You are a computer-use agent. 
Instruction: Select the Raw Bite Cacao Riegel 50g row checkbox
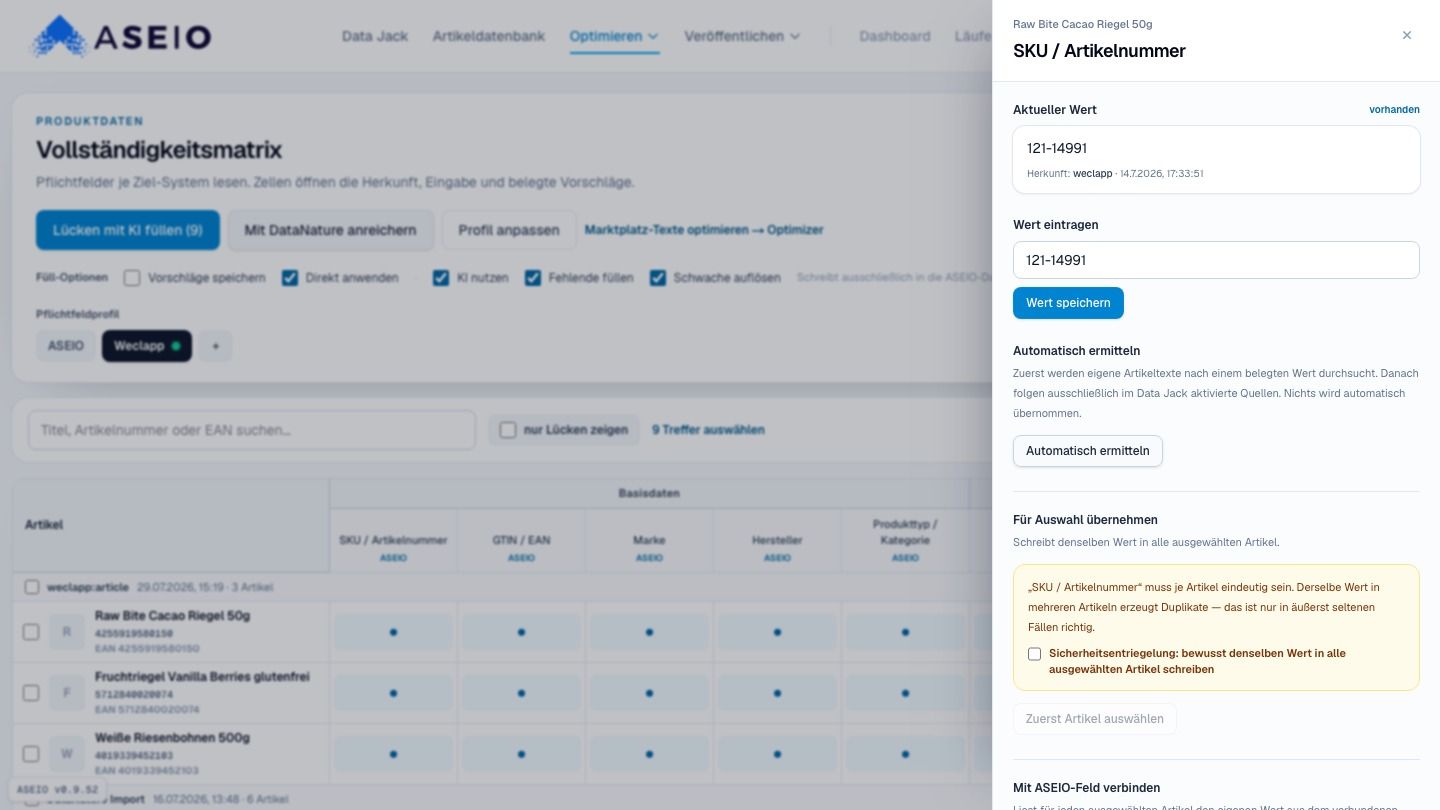click(31, 632)
